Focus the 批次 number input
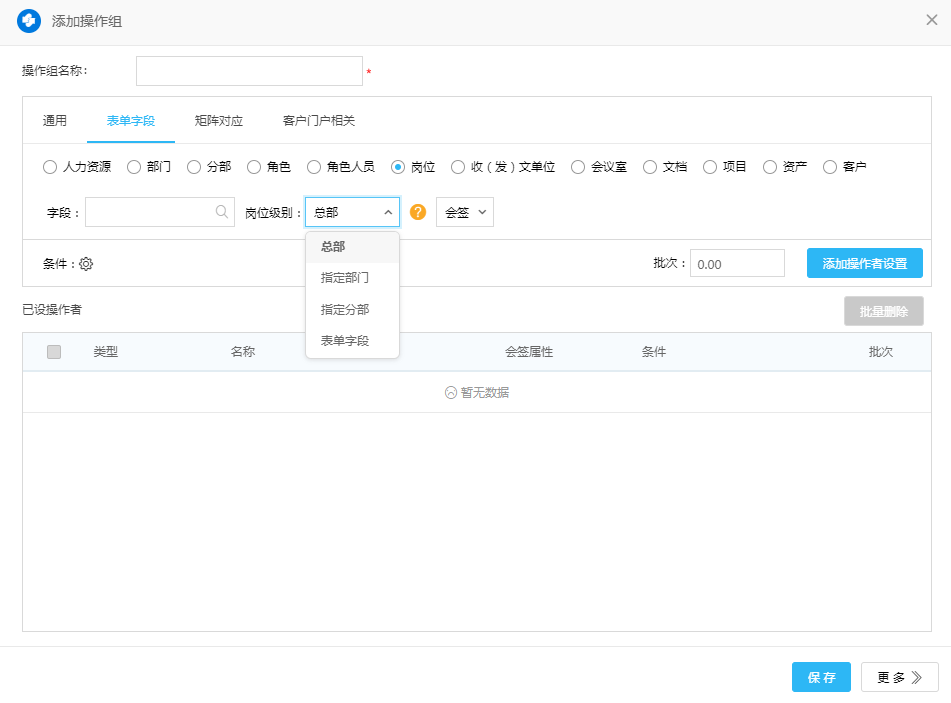951x703 pixels. 737,264
